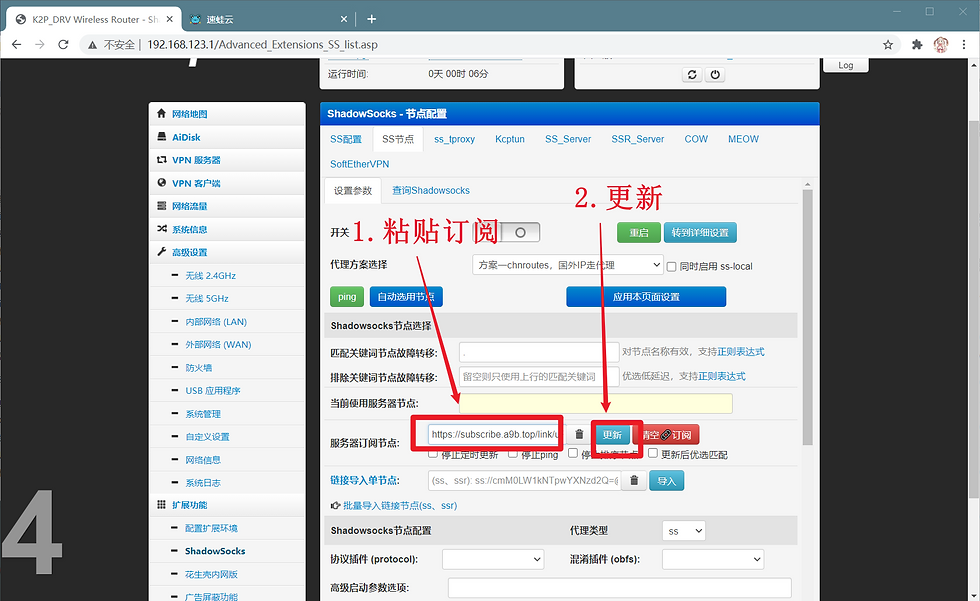Screen dimensions: 980x601
Task: Click the green 重启 button
Action: pos(639,232)
